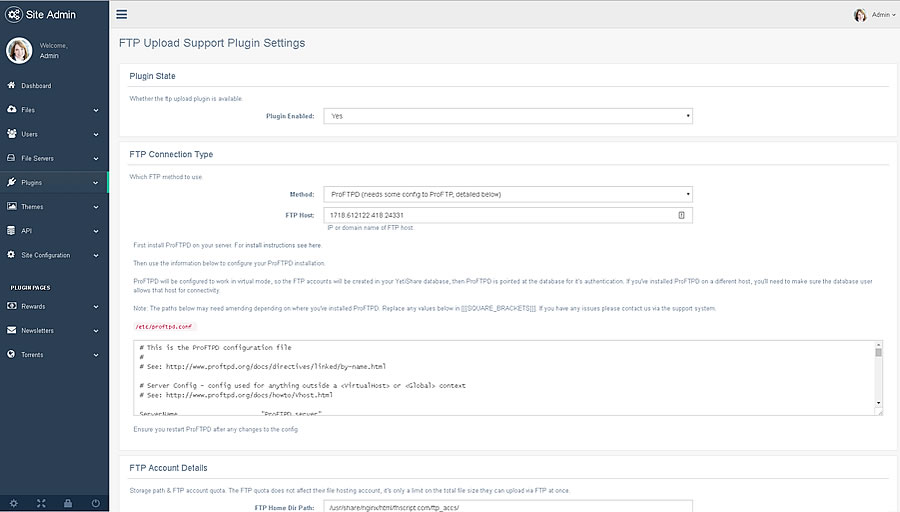The width and height of the screenshot is (900, 512).
Task: Click the lock icon in sidebar footer
Action: [68, 503]
